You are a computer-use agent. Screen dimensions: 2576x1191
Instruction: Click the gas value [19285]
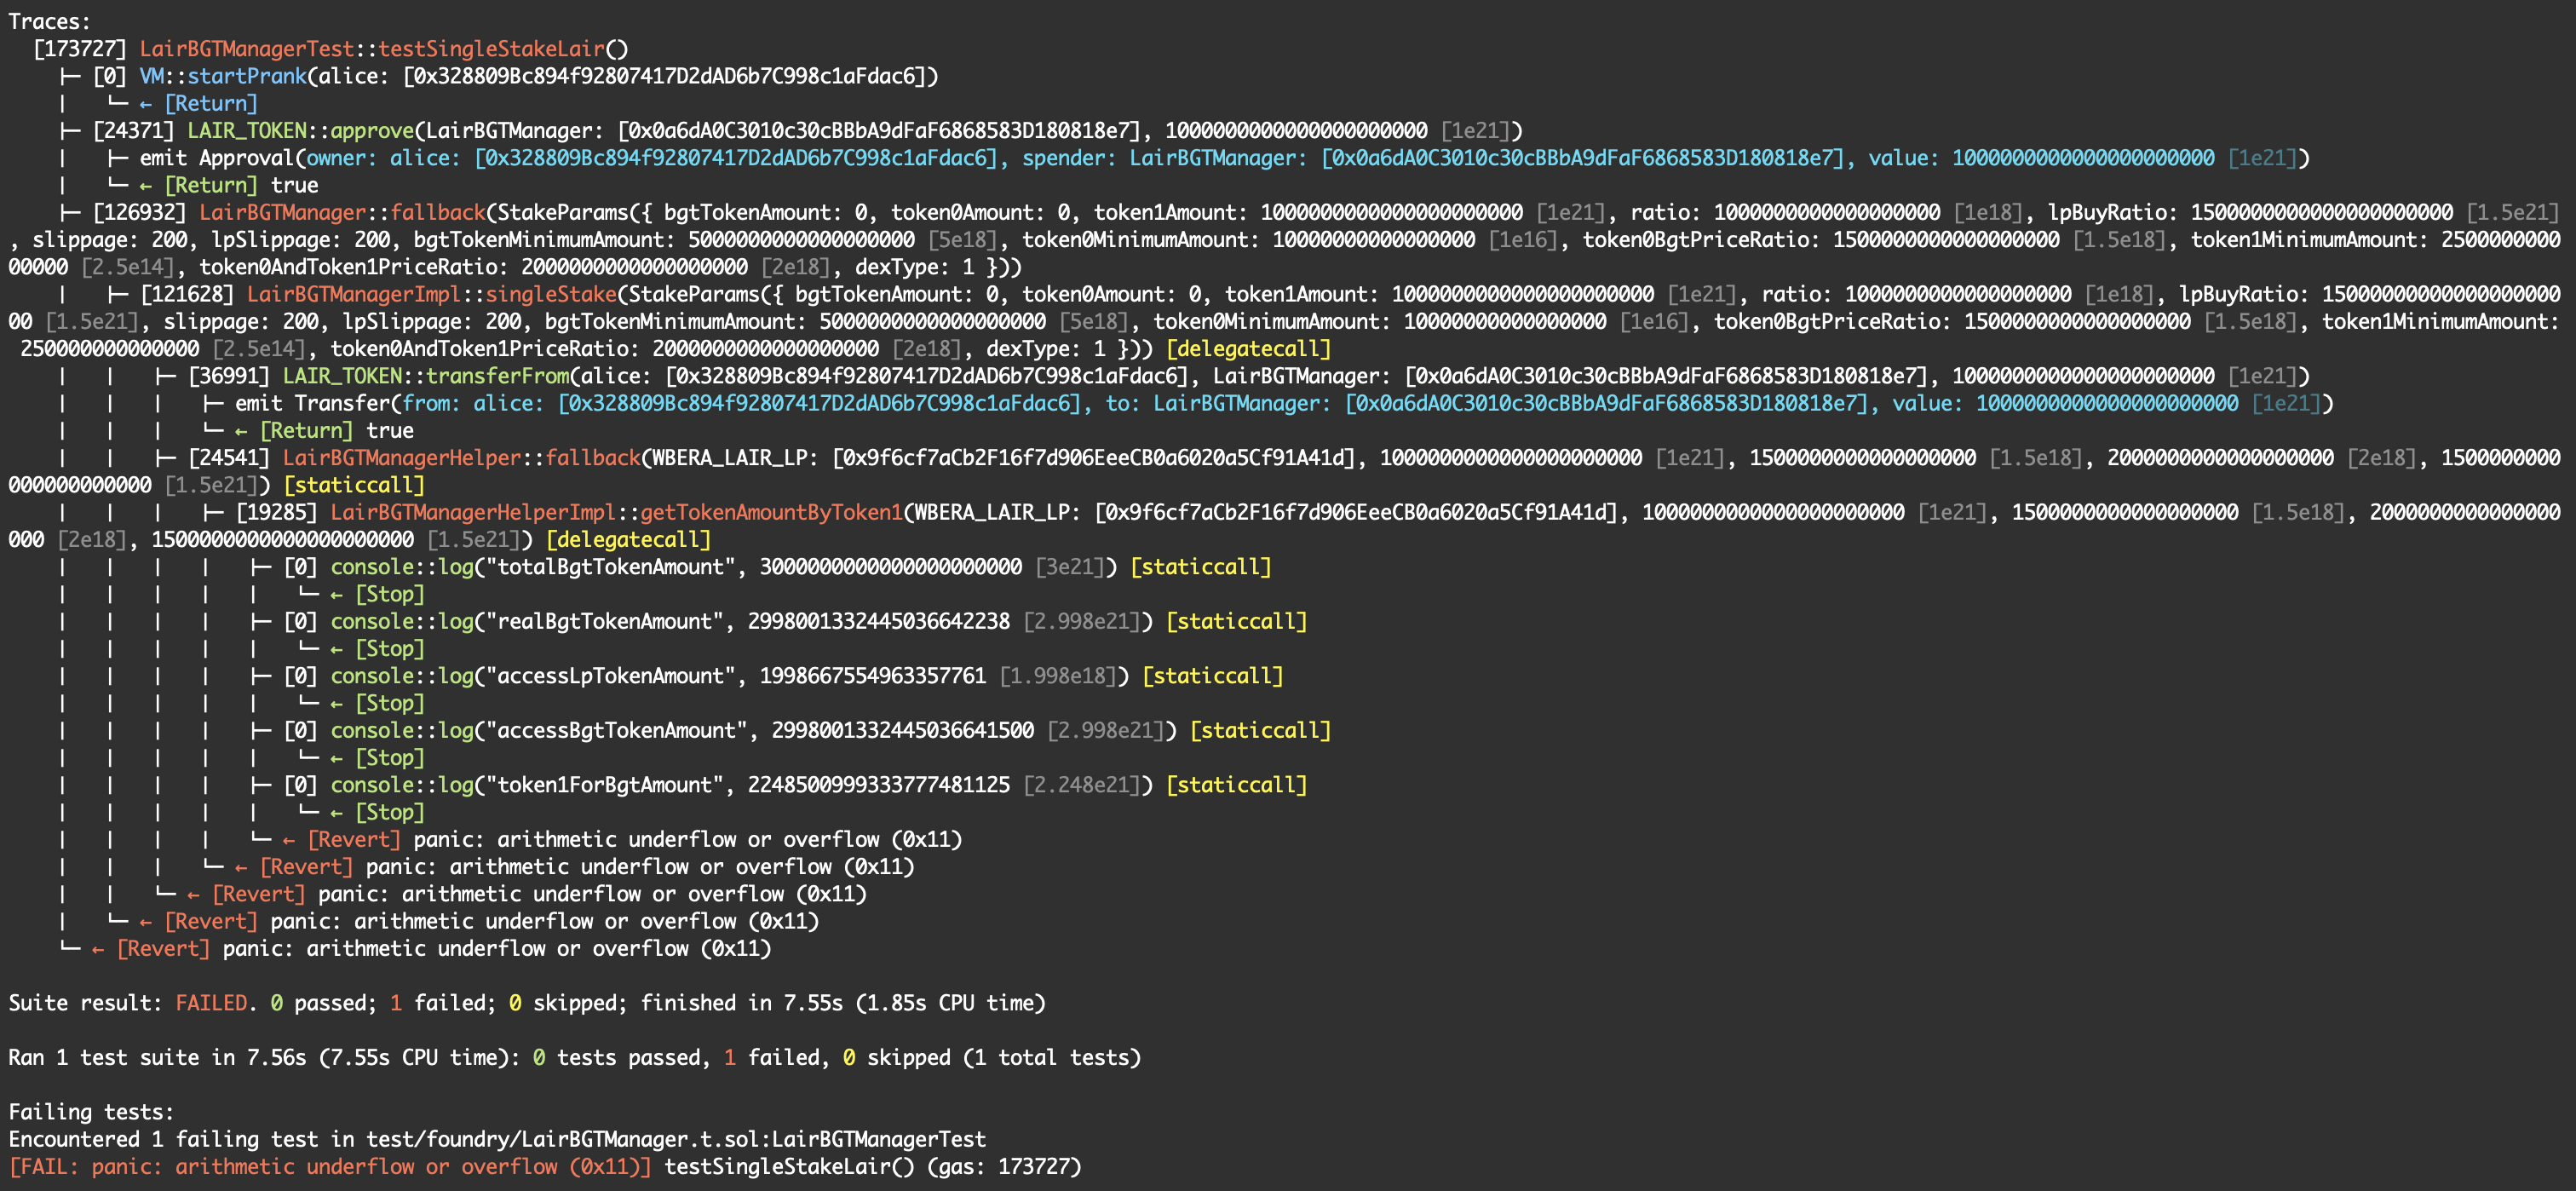tap(277, 512)
